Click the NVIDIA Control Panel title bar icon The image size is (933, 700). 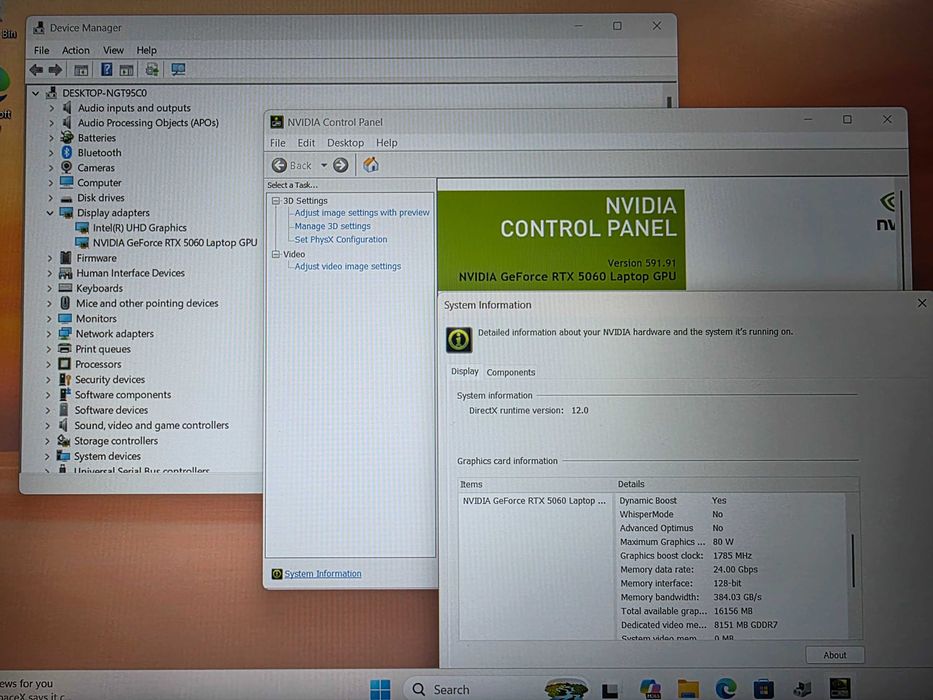coord(277,122)
